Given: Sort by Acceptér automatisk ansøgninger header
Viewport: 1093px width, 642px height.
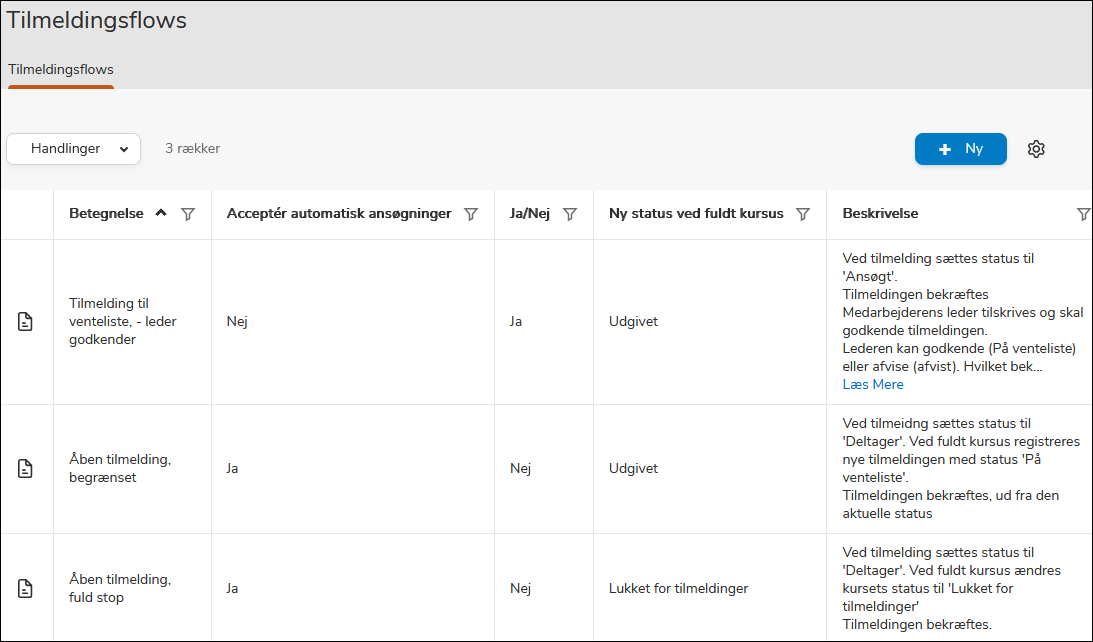Looking at the screenshot, I should (x=338, y=214).
